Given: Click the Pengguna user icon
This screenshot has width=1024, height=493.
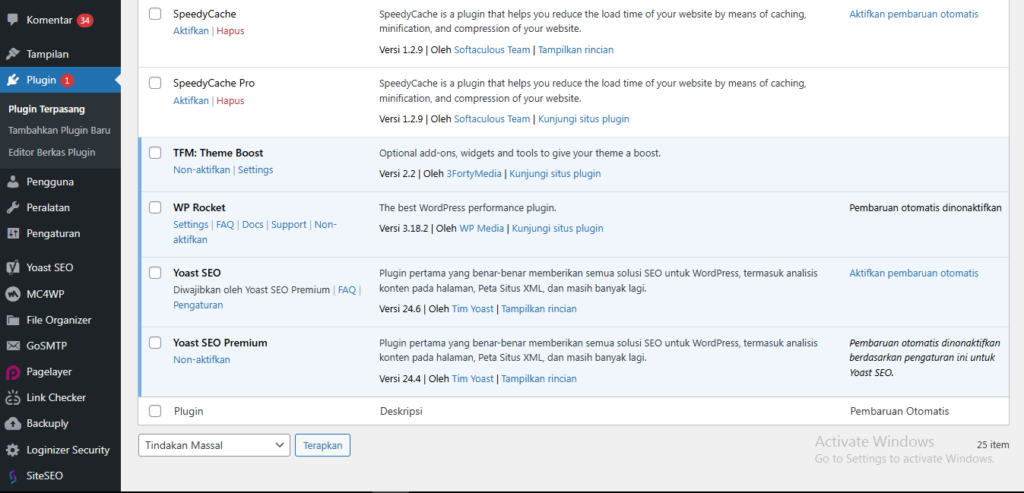Looking at the screenshot, I should coord(12,182).
